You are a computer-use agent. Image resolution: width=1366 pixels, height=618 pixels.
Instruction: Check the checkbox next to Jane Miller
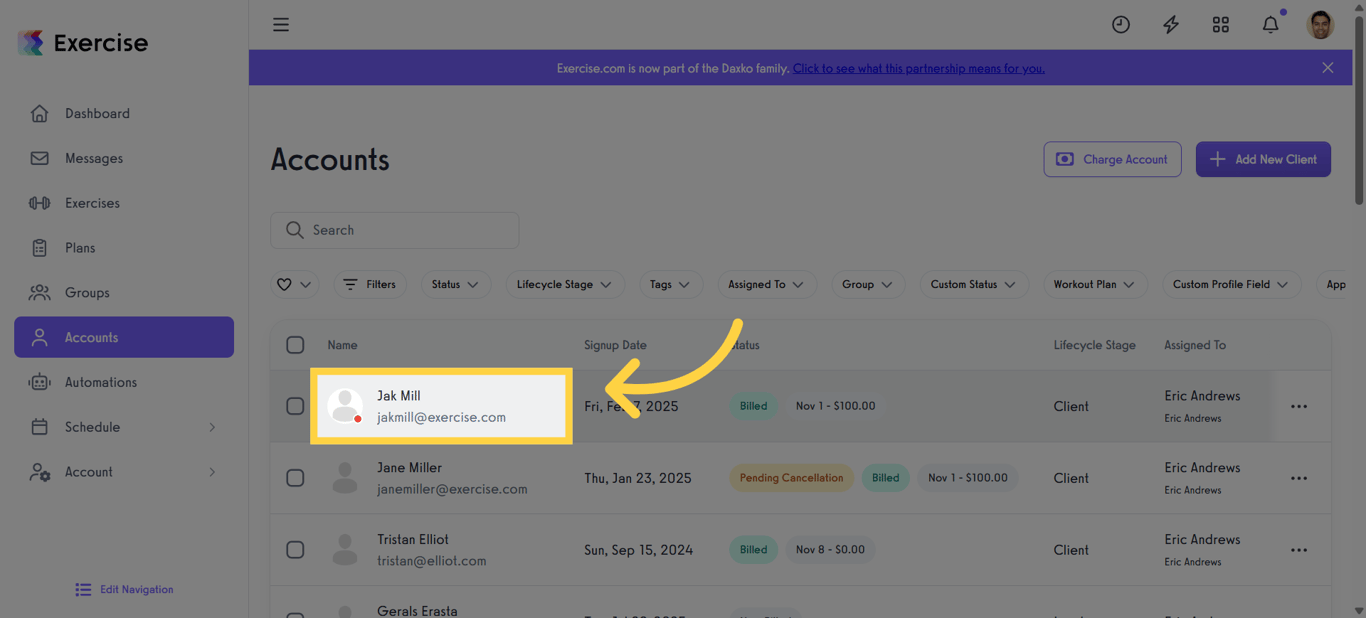295,478
